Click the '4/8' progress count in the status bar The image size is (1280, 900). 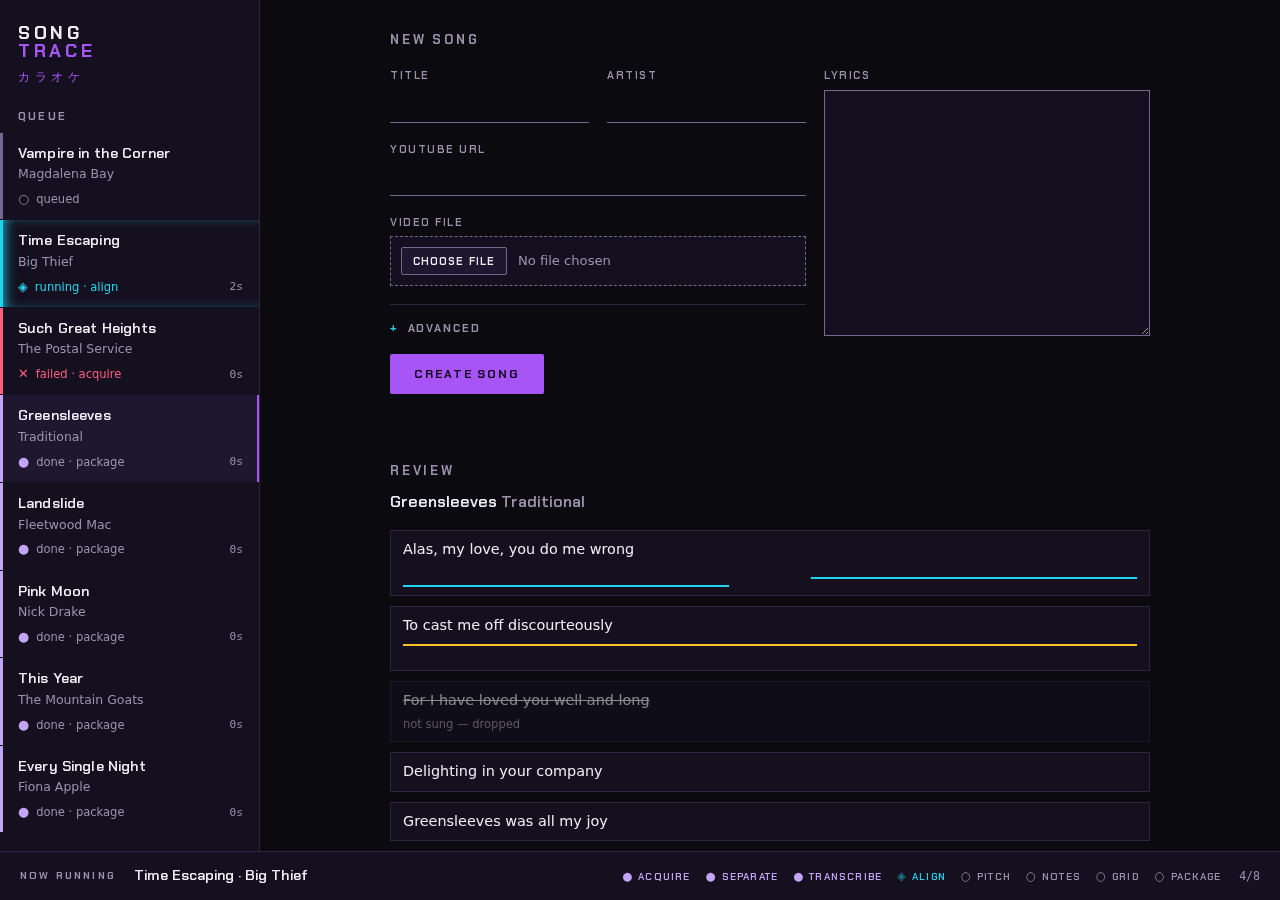click(1250, 877)
